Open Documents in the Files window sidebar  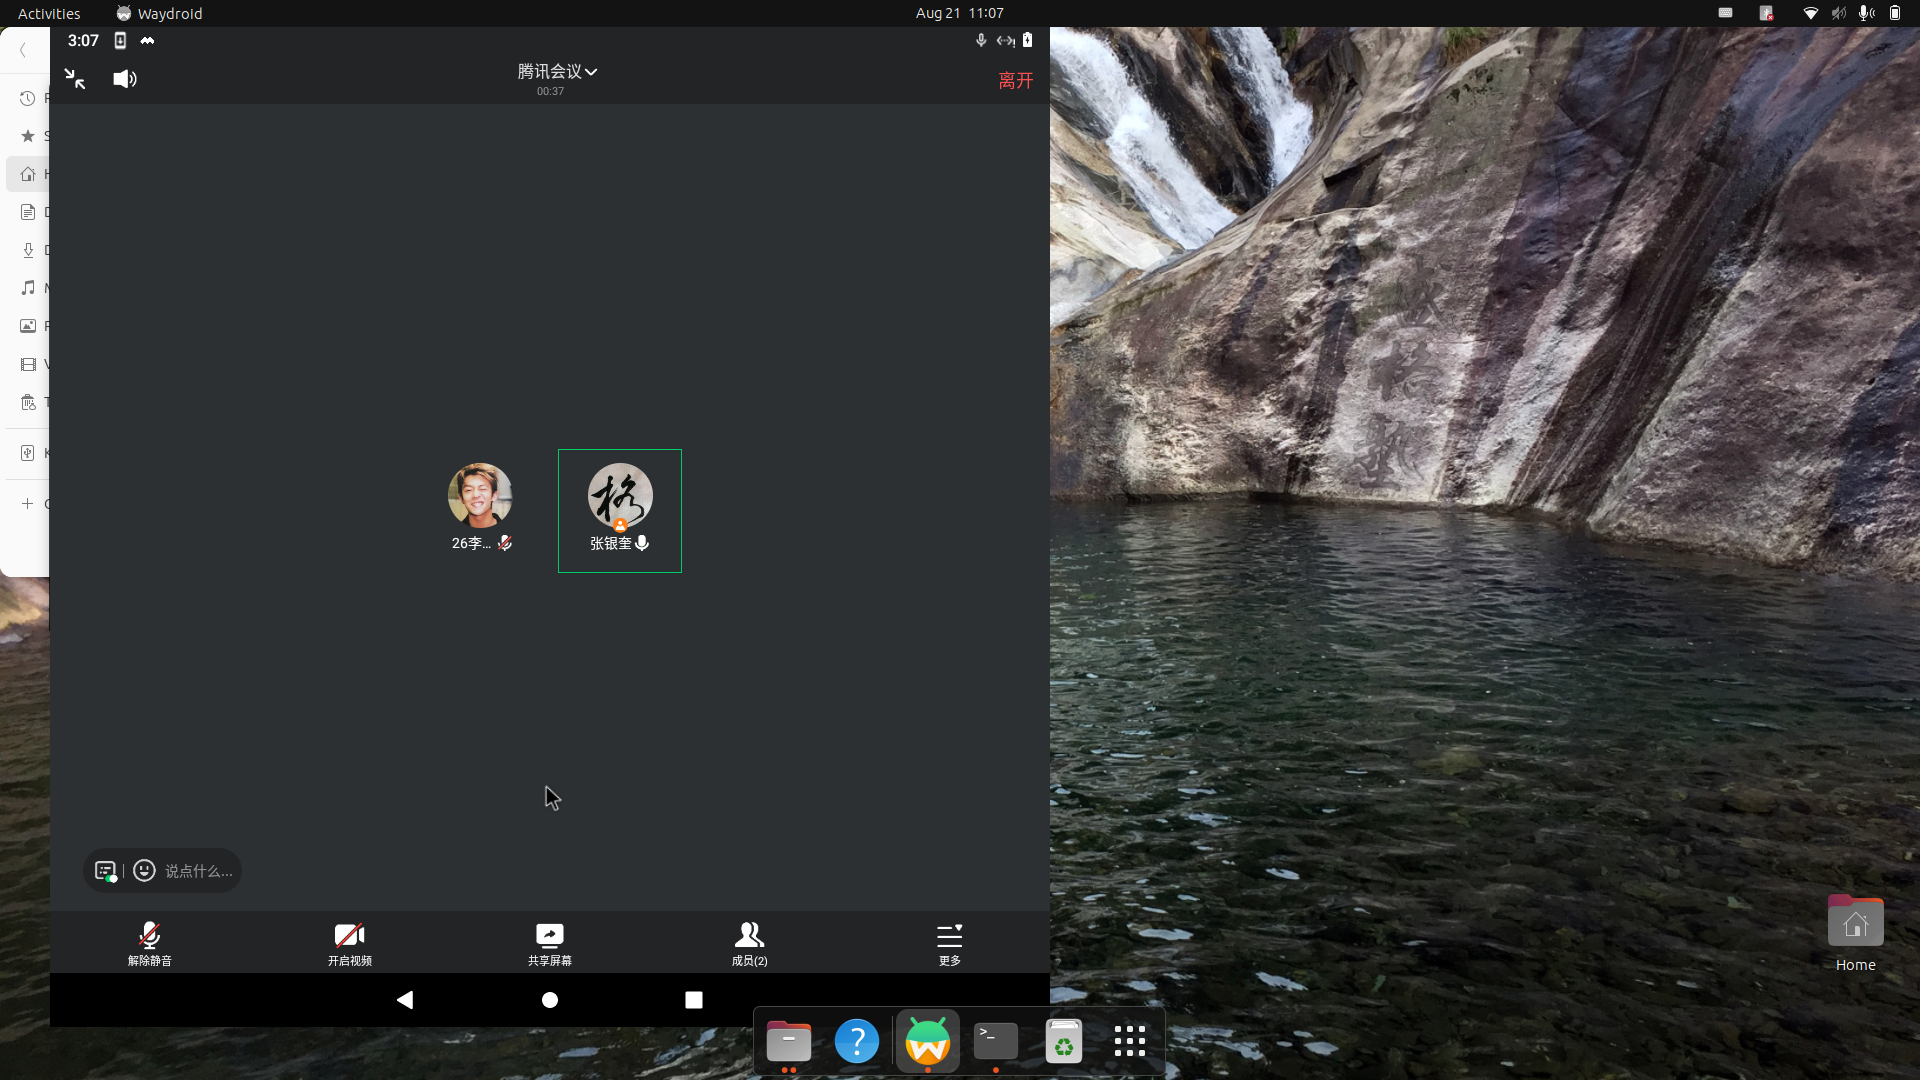click(28, 212)
